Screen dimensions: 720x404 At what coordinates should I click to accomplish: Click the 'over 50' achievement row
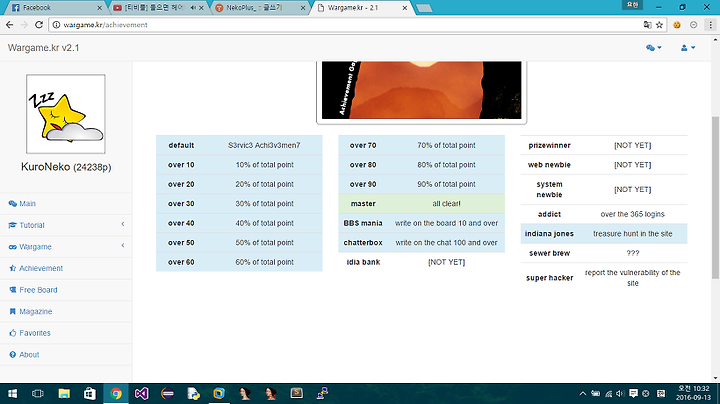[239, 242]
